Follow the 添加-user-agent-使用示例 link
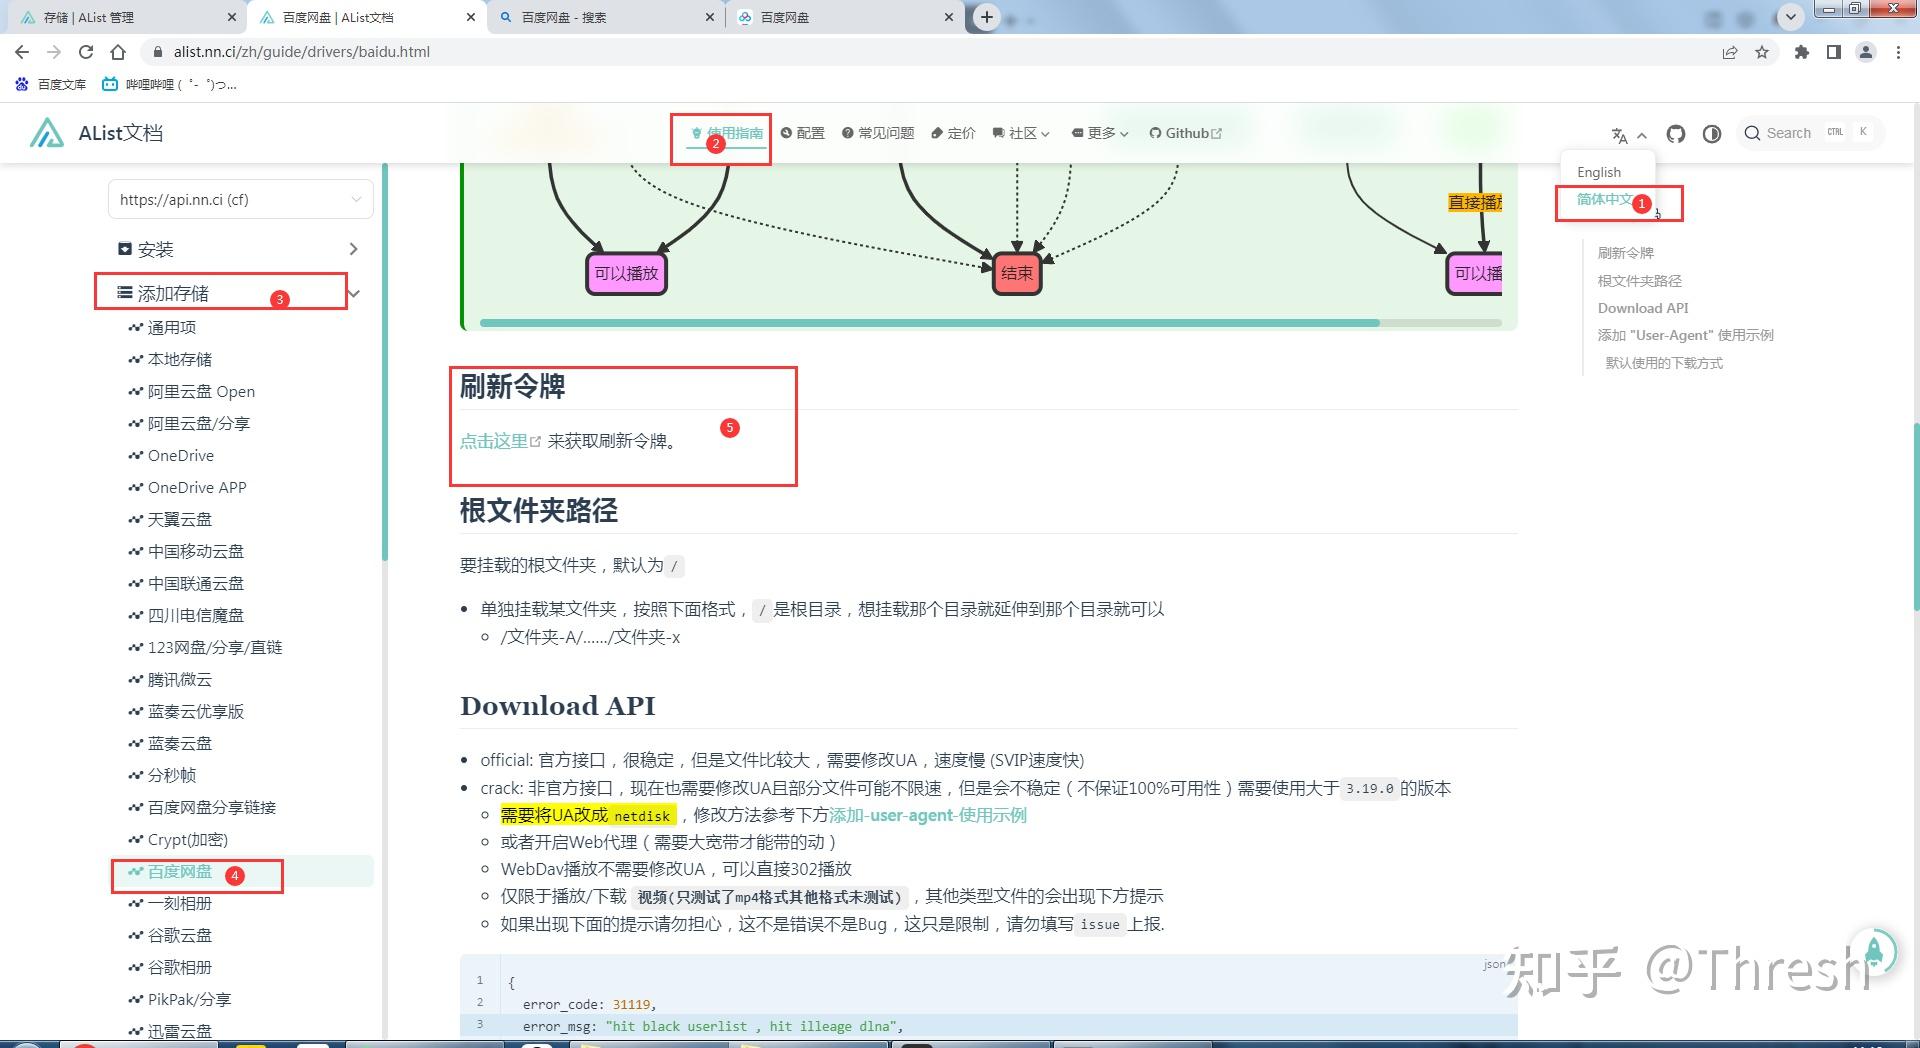This screenshot has width=1920, height=1048. pos(928,815)
